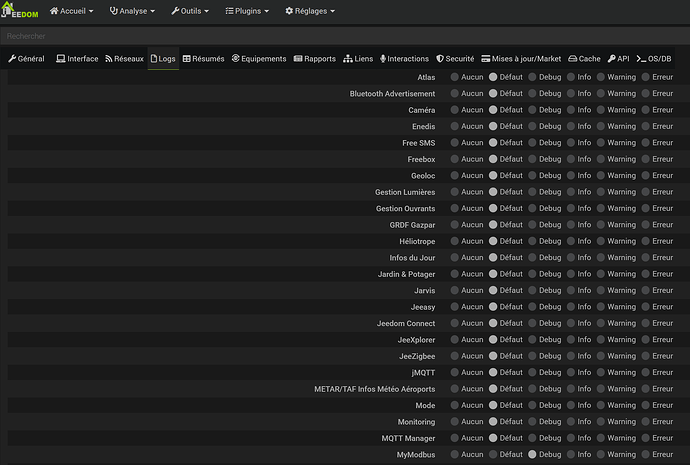Viewport: 690px width, 465px height.
Task: Open the Outils menu
Action: 193,11
